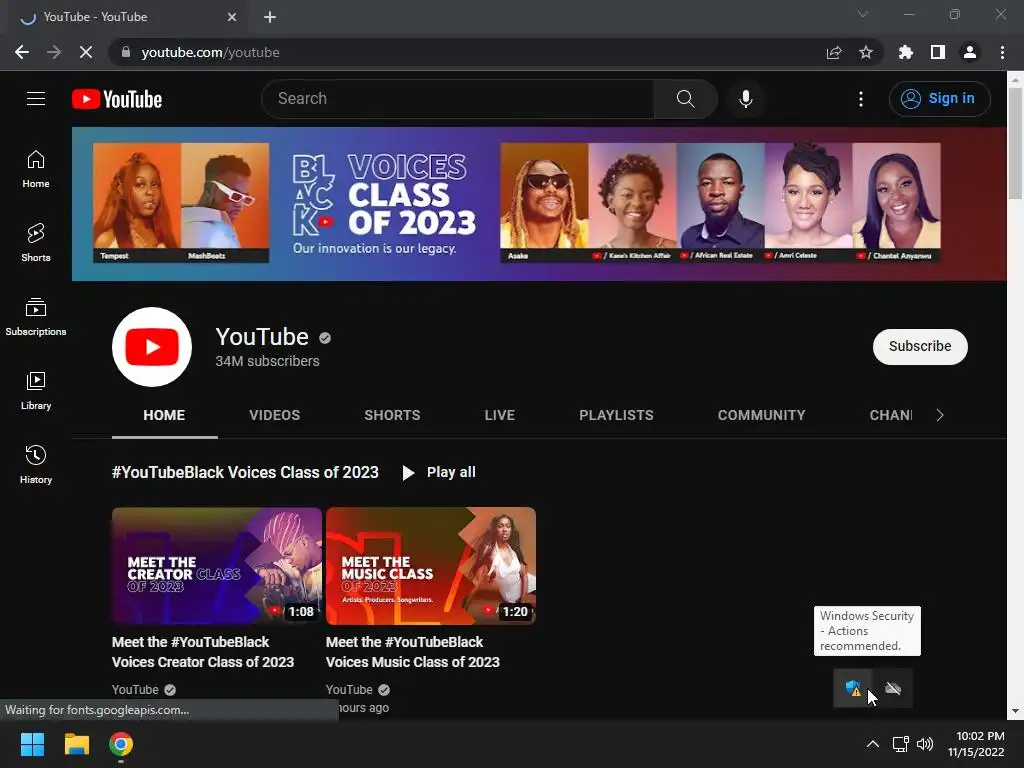Collapse hidden tray icons chevron
Image resolution: width=1024 pixels, height=768 pixels.
click(872, 744)
